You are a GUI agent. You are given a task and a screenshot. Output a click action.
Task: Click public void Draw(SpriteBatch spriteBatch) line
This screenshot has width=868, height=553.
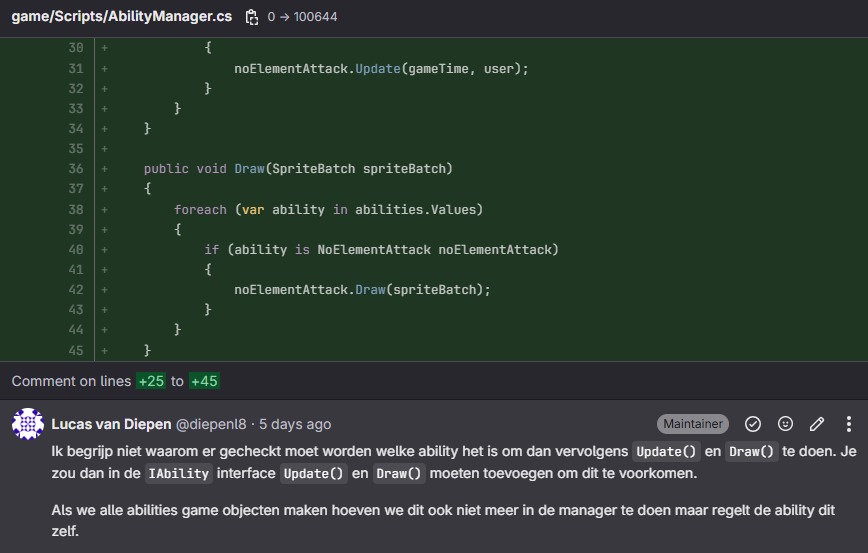(x=298, y=168)
